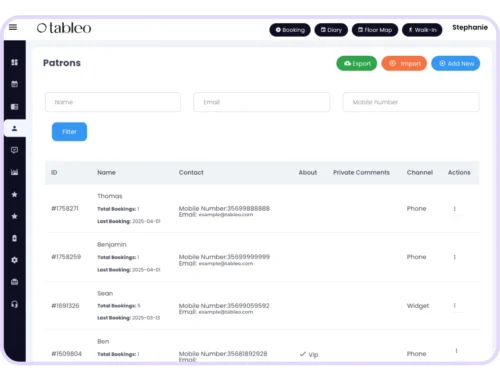Viewport: 500px width, 383px height.
Task: Select the Patrons person icon in sidebar
Action: 14,128
